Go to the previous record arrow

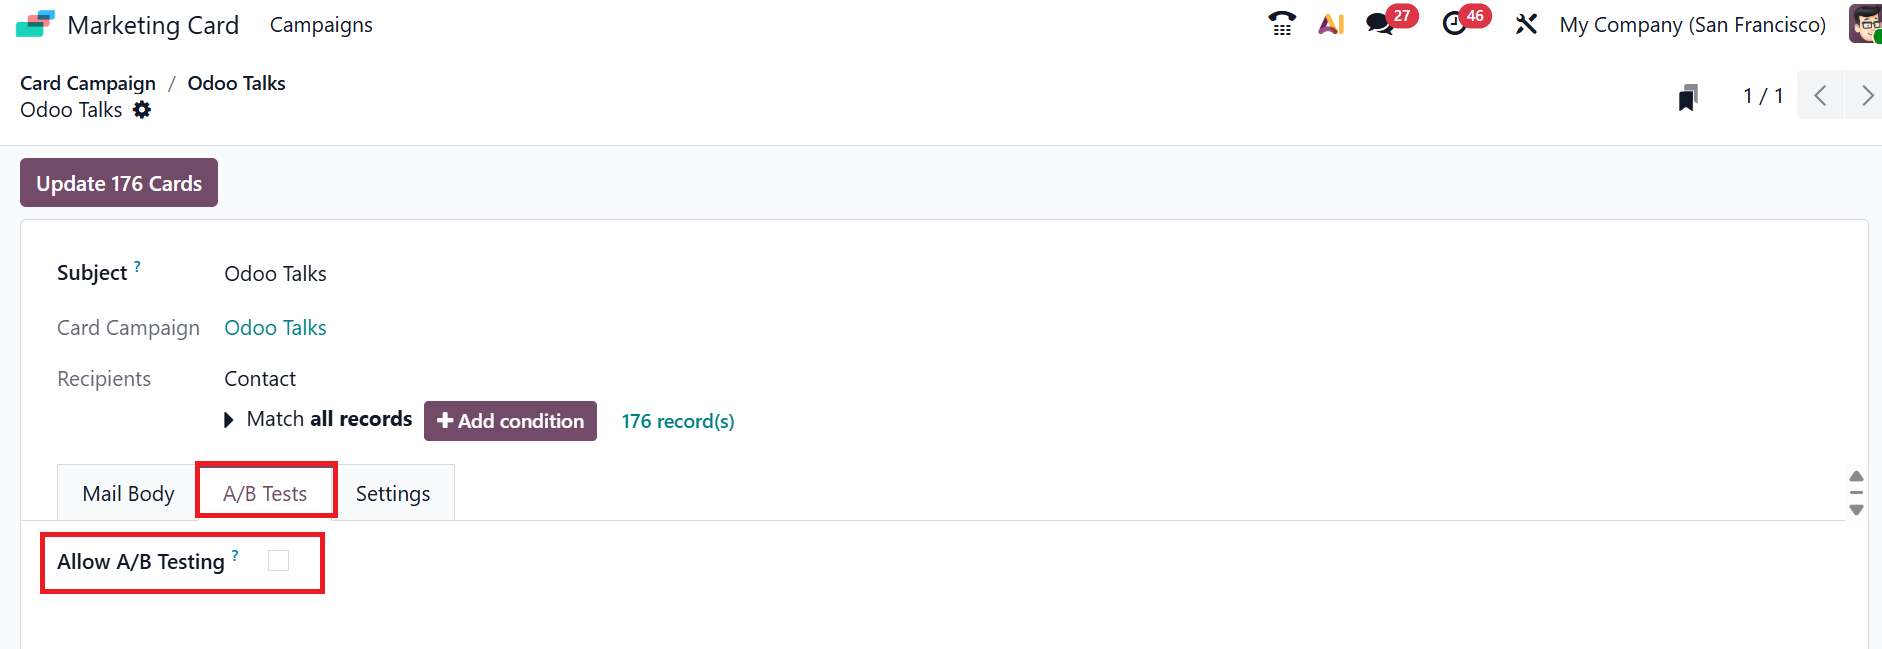pyautogui.click(x=1820, y=96)
